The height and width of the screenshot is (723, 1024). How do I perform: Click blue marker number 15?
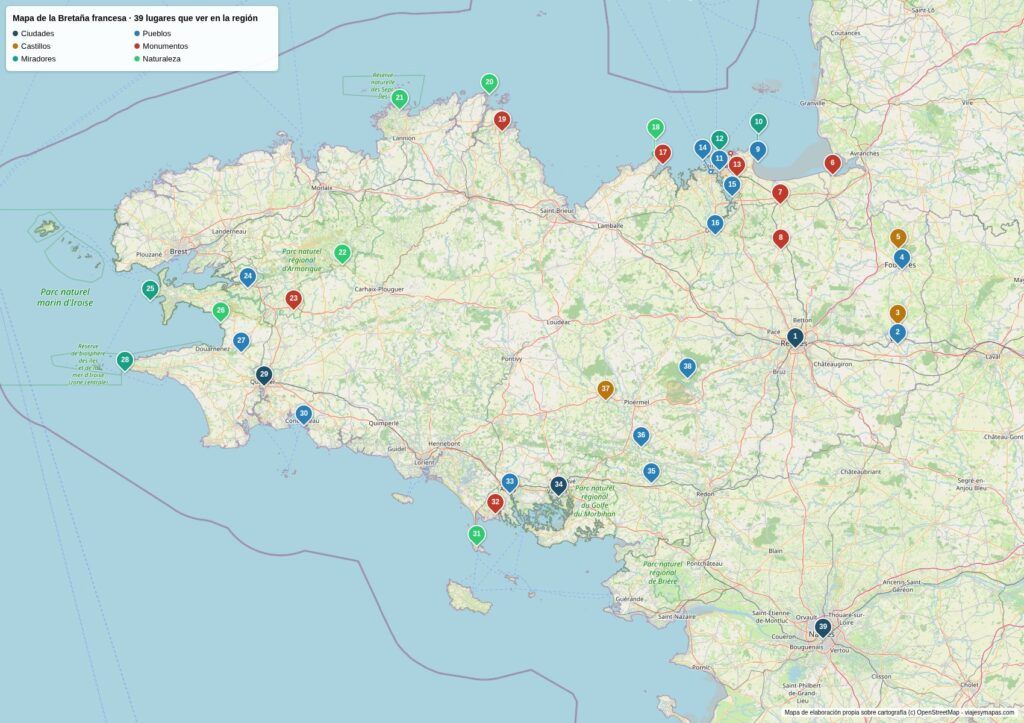pyautogui.click(x=732, y=185)
